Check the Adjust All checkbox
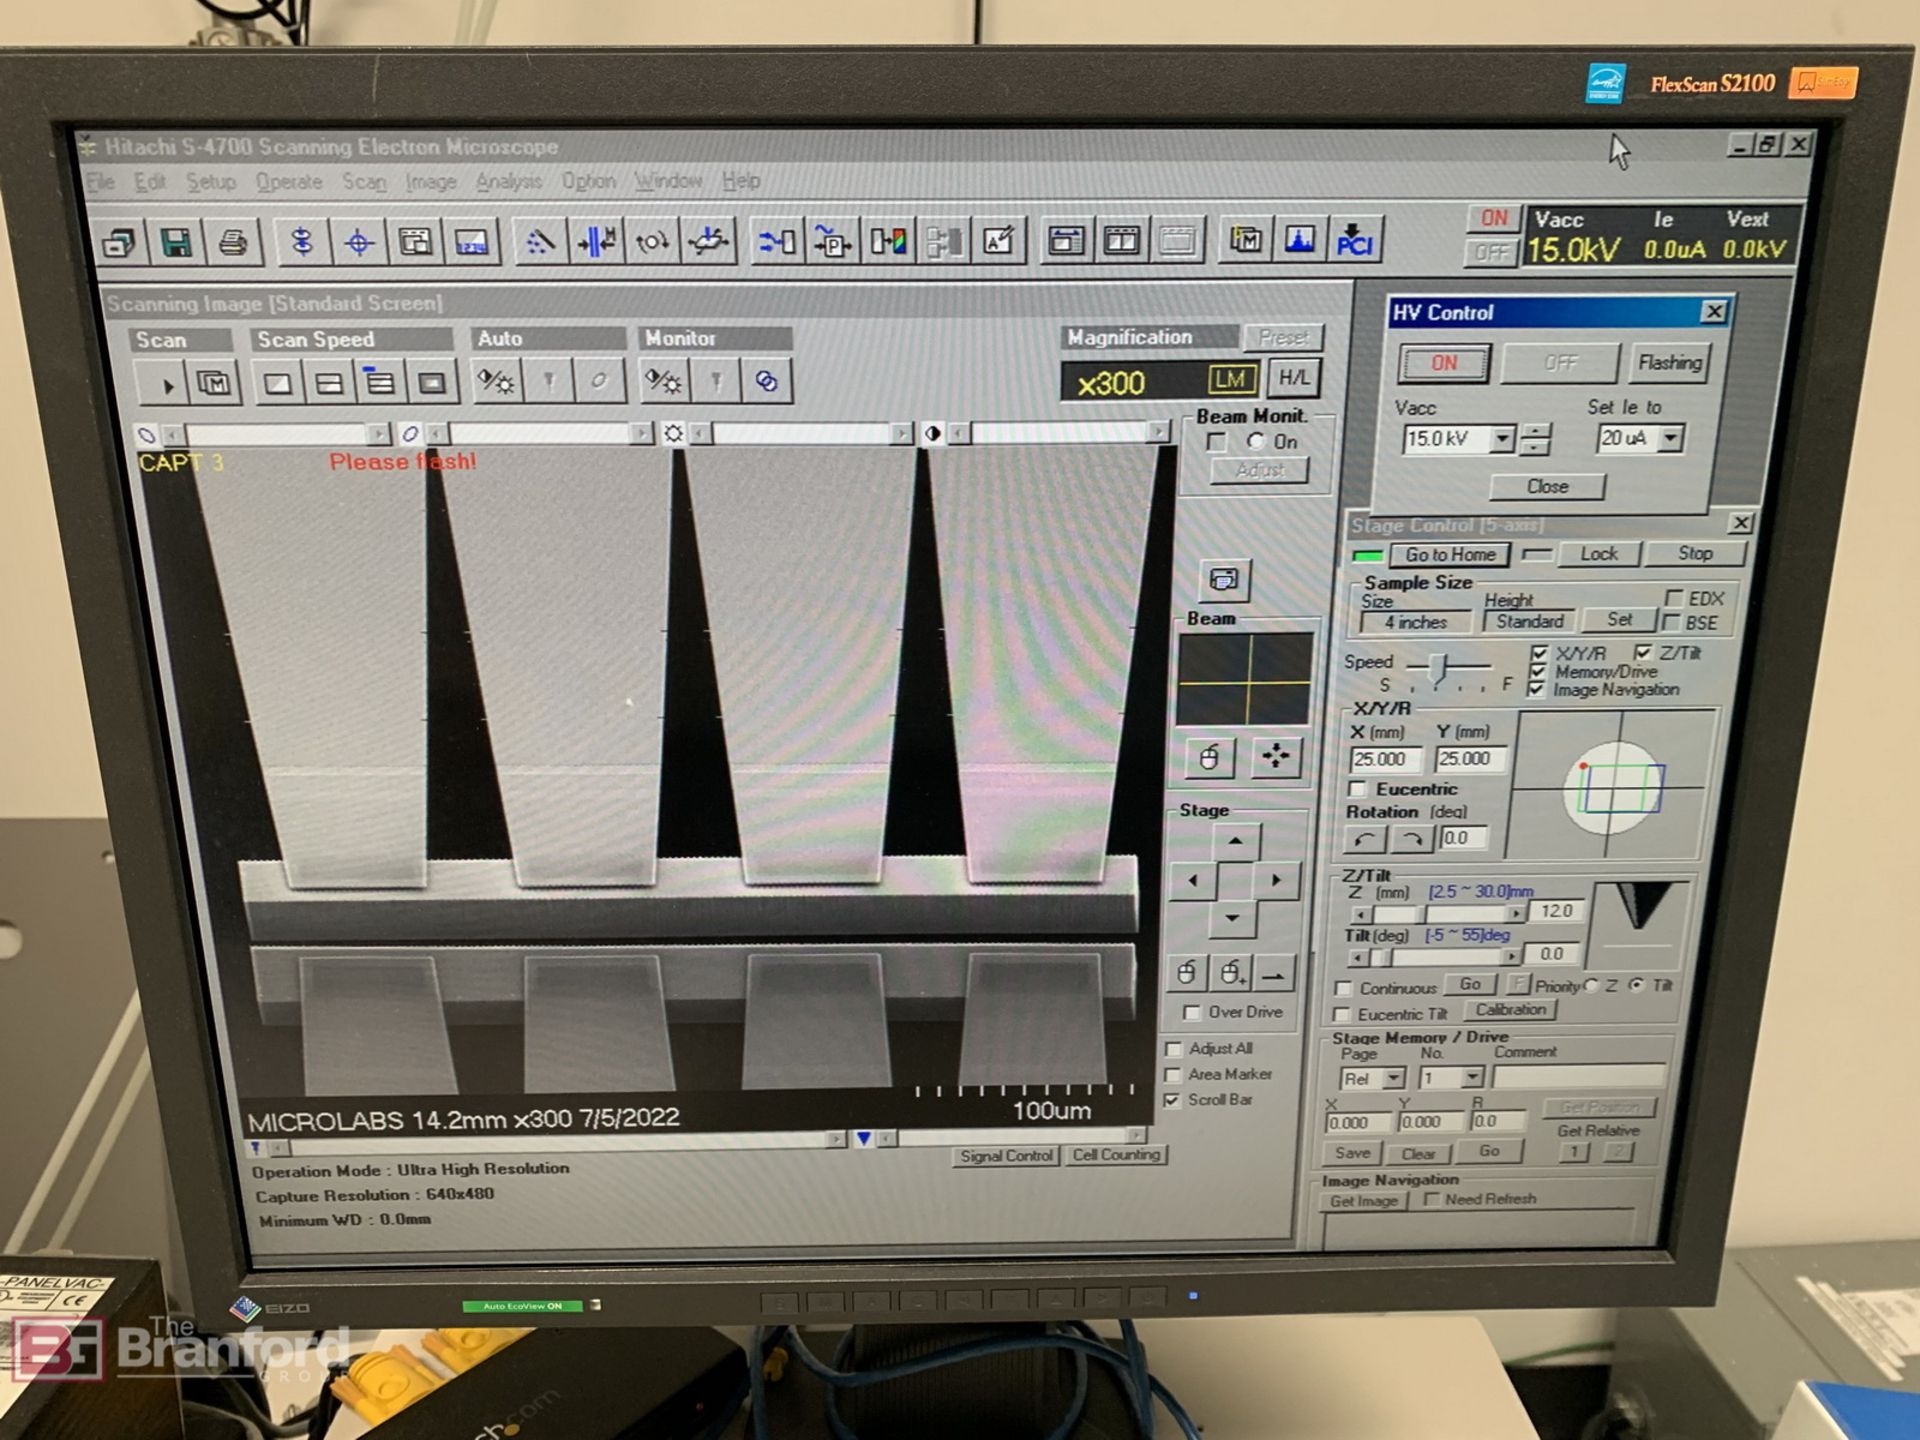This screenshot has width=1920, height=1440. [1173, 1049]
